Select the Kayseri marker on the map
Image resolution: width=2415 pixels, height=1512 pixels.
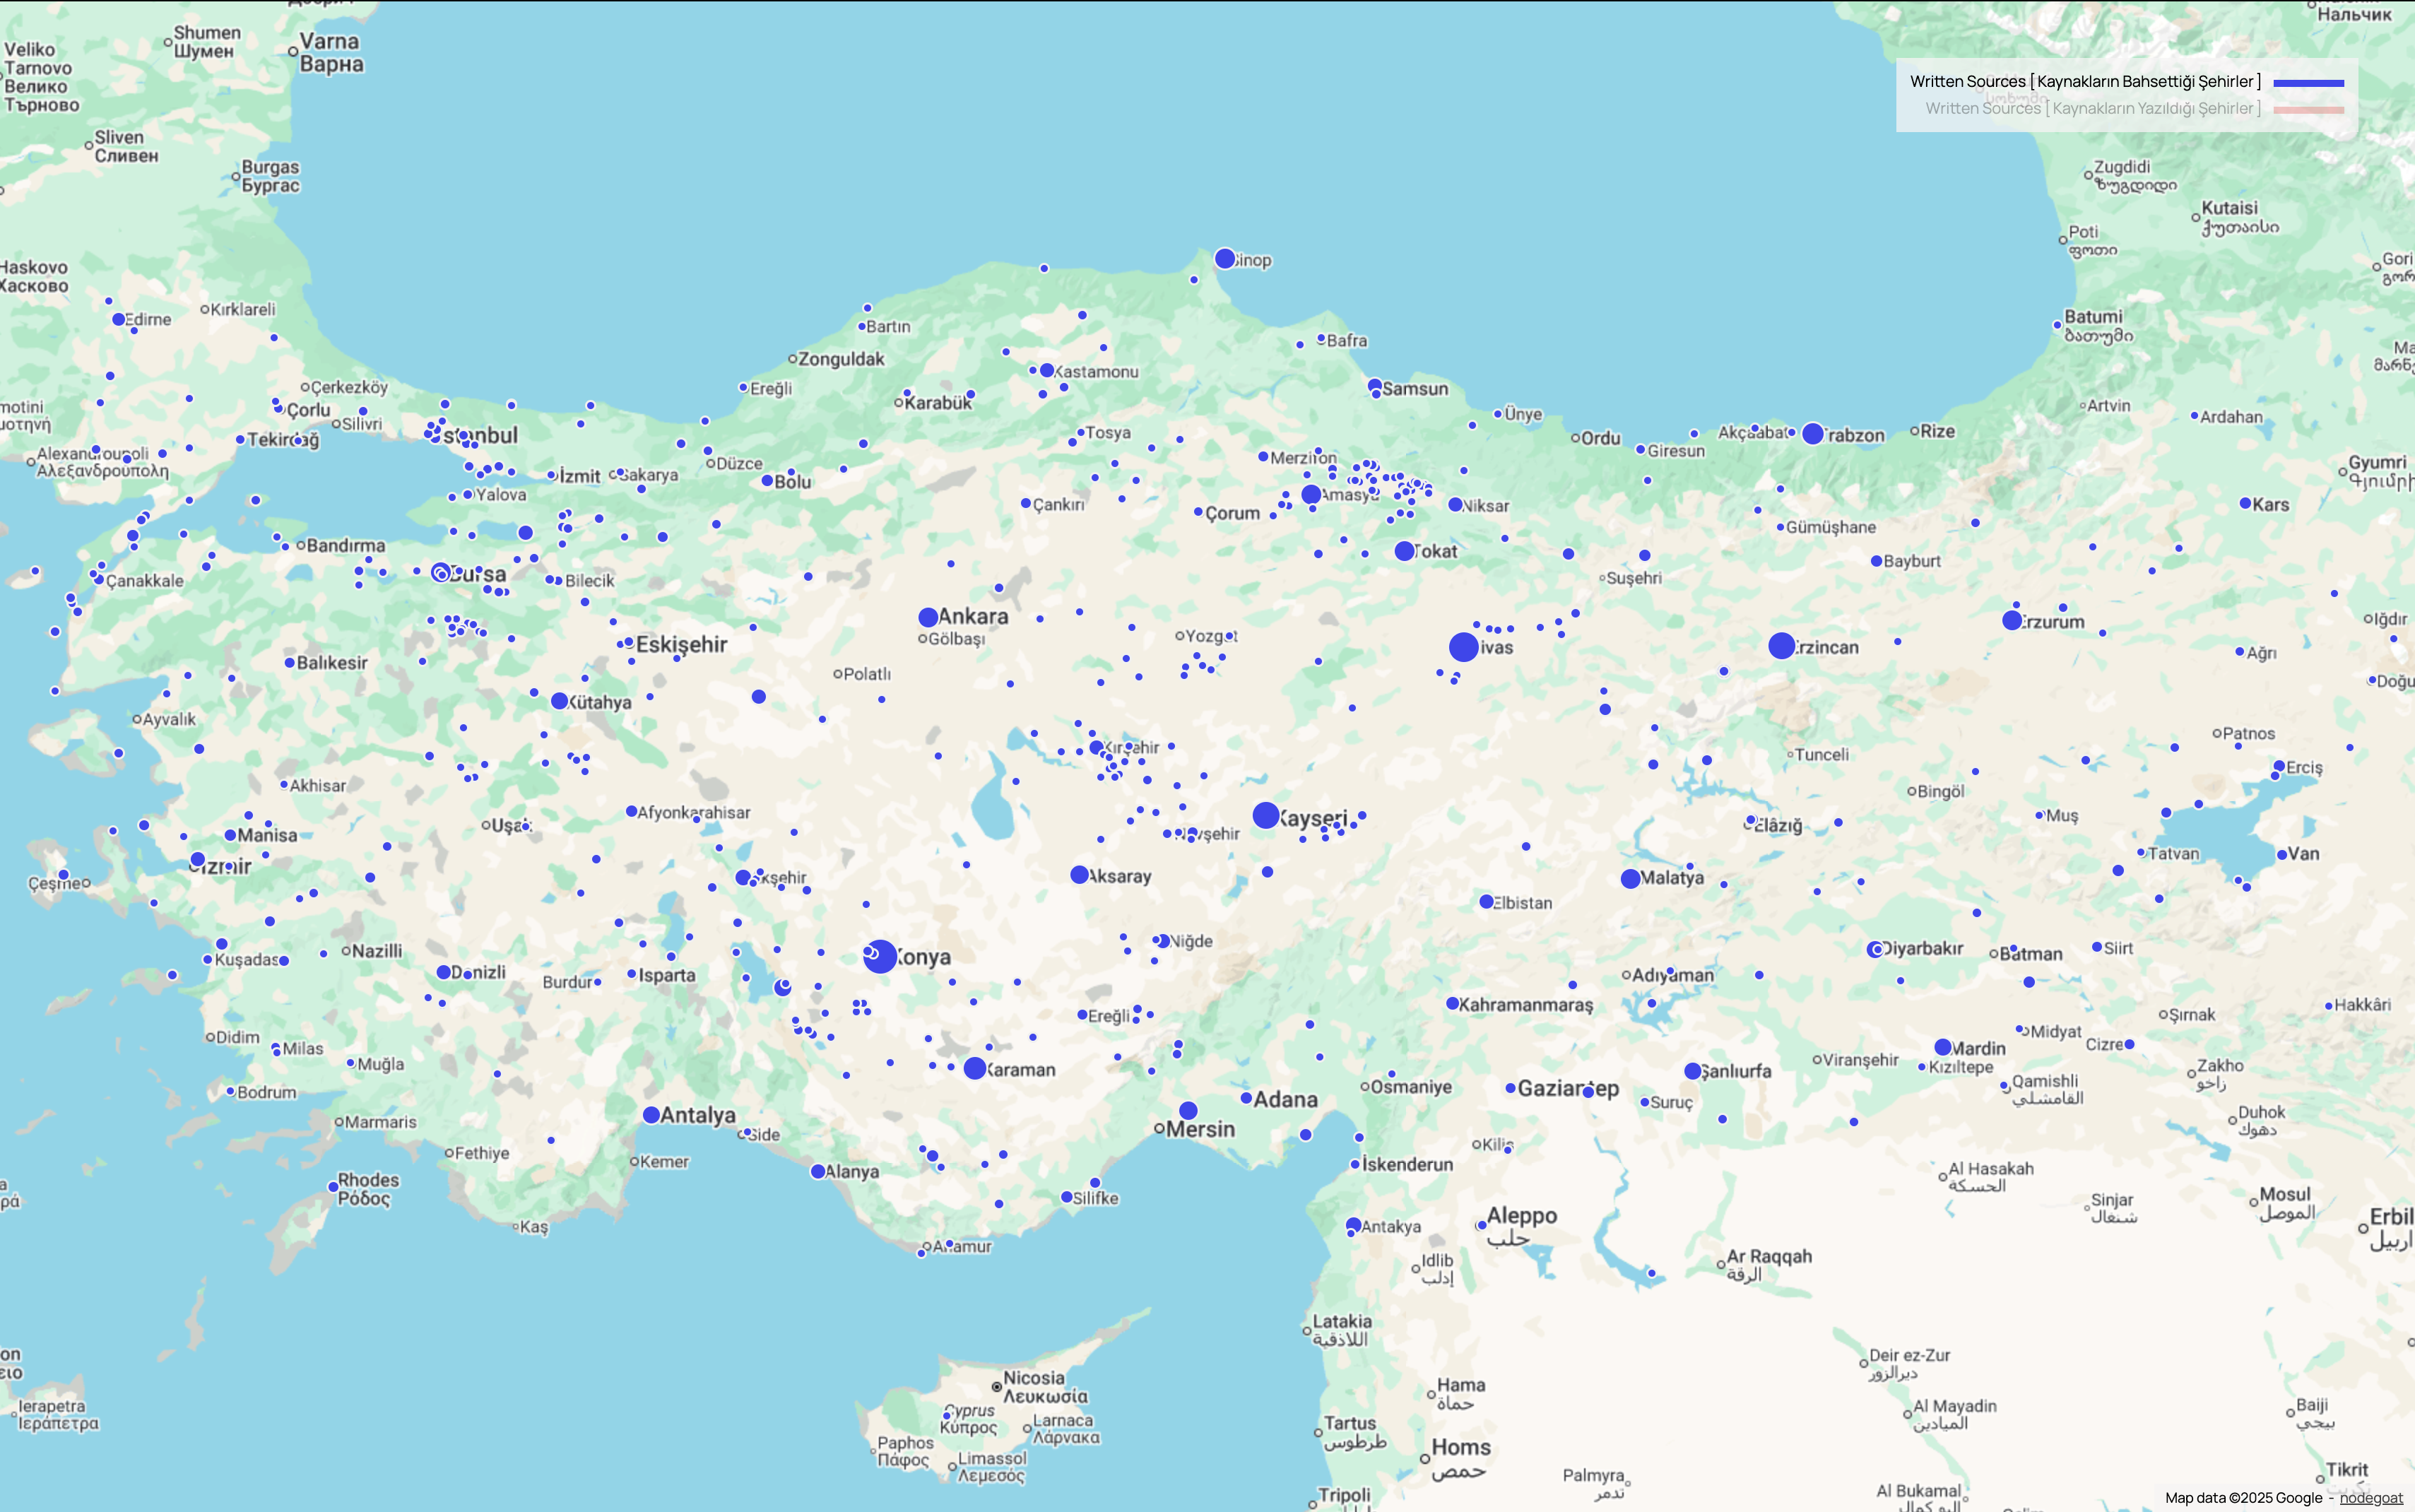click(1266, 815)
